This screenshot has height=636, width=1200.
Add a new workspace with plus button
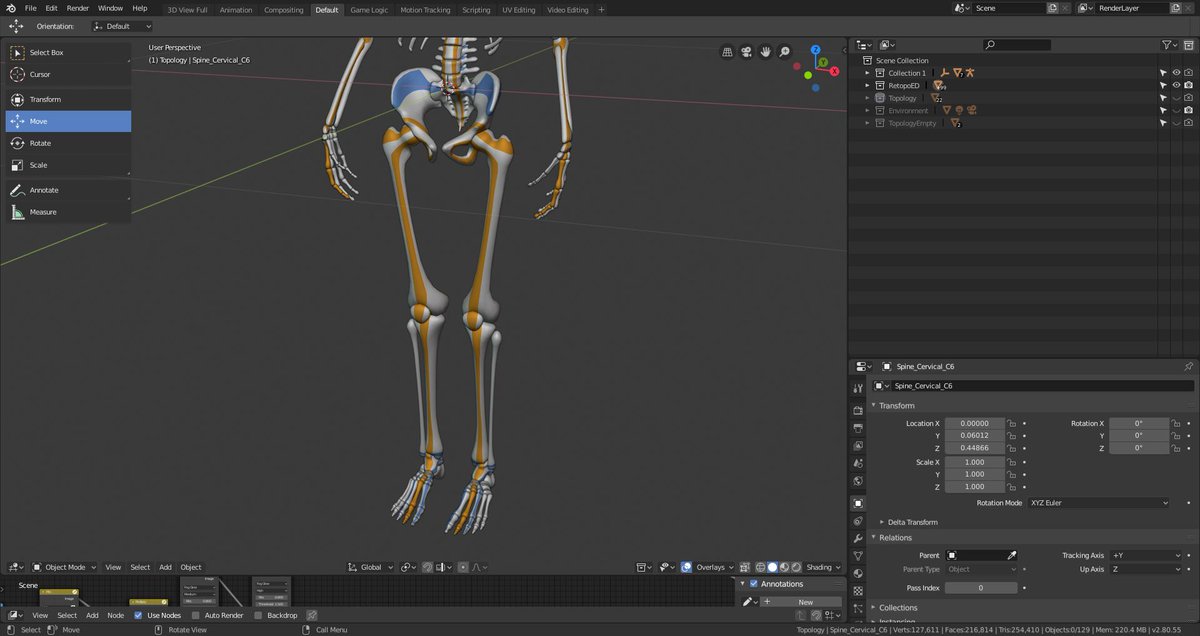(x=601, y=10)
